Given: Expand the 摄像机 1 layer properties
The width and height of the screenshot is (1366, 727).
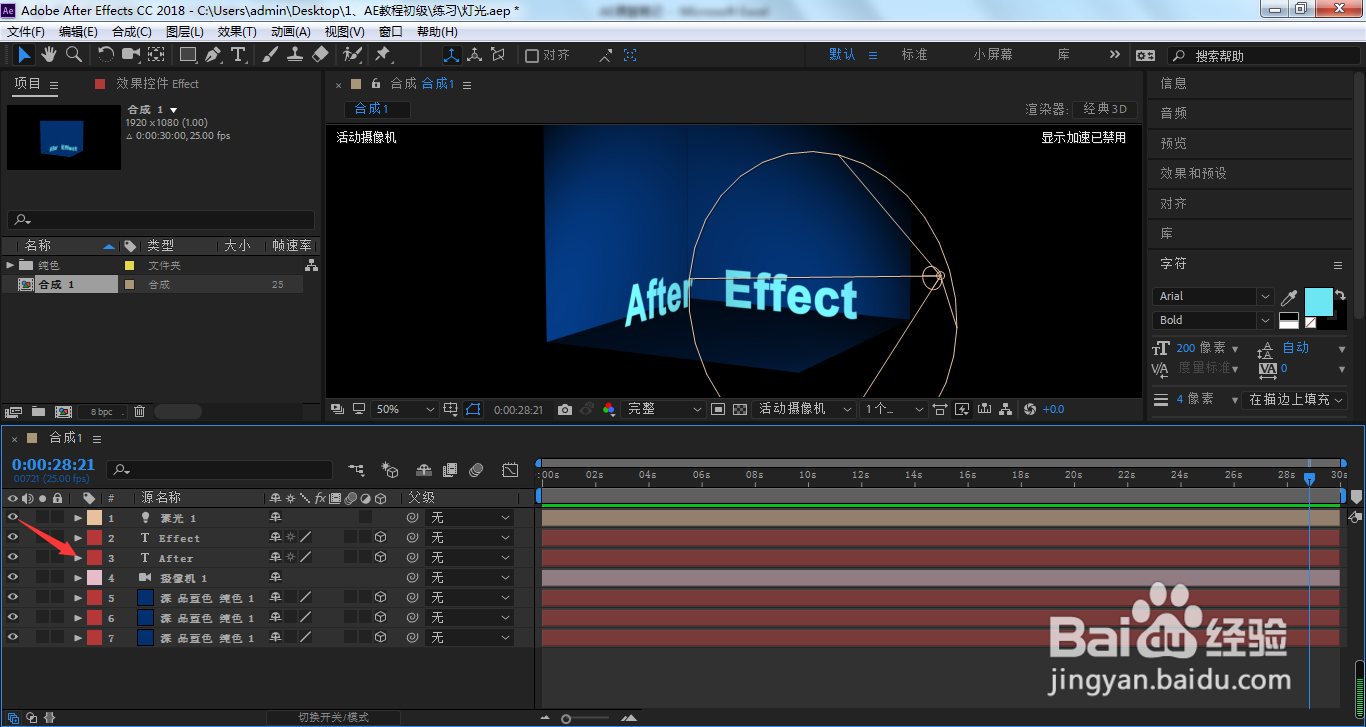Looking at the screenshot, I should 78,578.
